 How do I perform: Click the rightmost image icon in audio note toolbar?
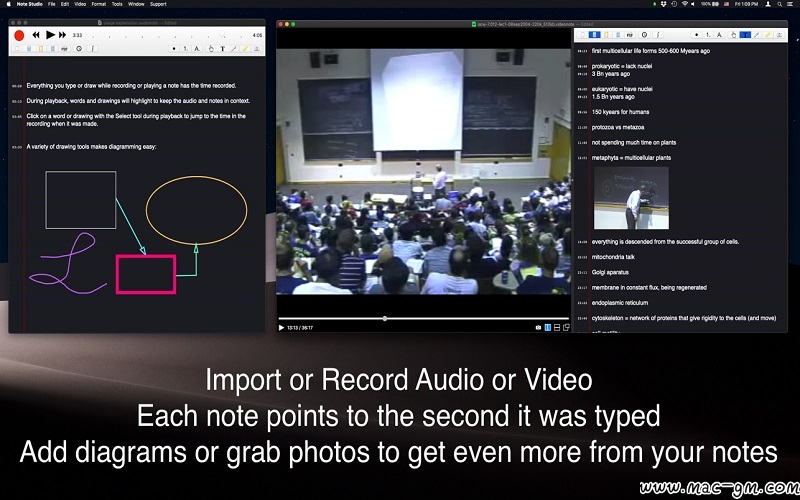[257, 48]
